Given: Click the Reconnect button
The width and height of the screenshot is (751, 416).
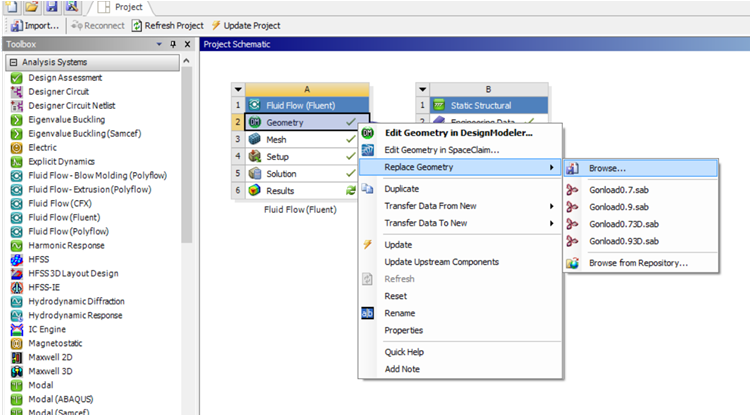Looking at the screenshot, I should point(98,26).
